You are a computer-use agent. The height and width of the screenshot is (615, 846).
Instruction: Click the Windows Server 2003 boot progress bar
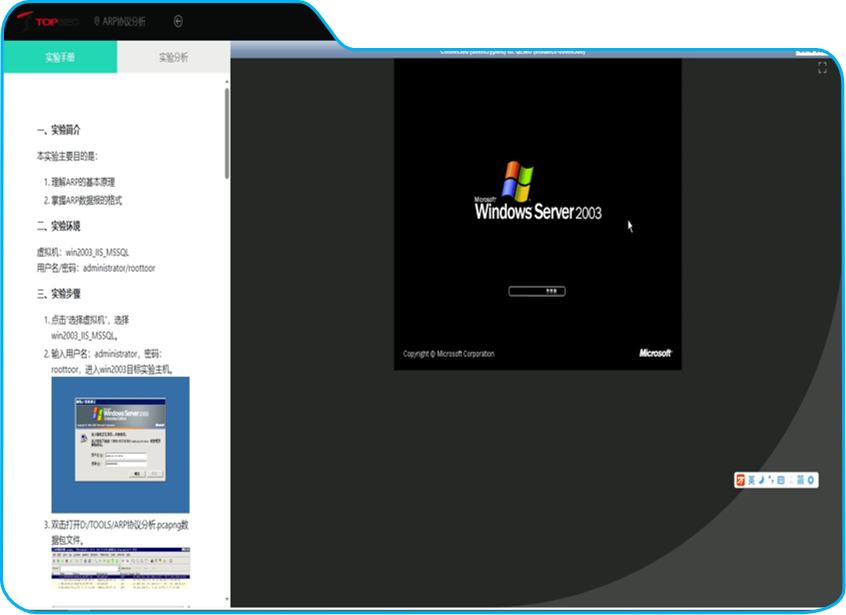(x=537, y=291)
